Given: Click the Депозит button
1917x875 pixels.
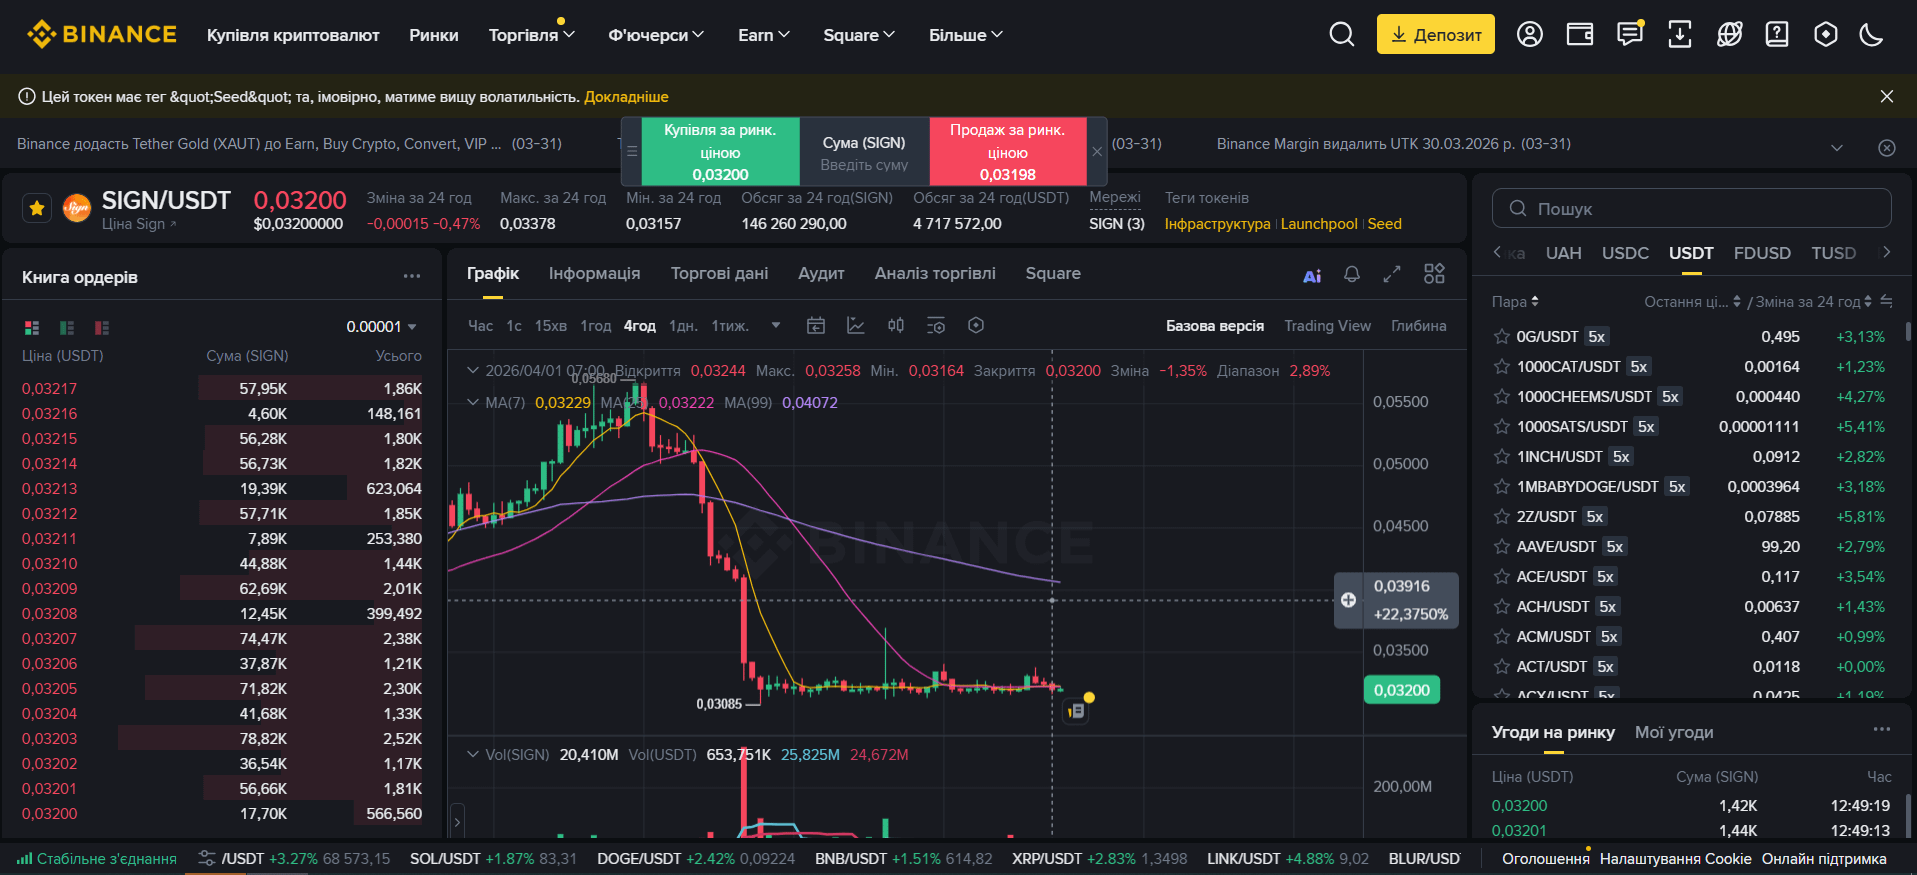Looking at the screenshot, I should click(1436, 34).
